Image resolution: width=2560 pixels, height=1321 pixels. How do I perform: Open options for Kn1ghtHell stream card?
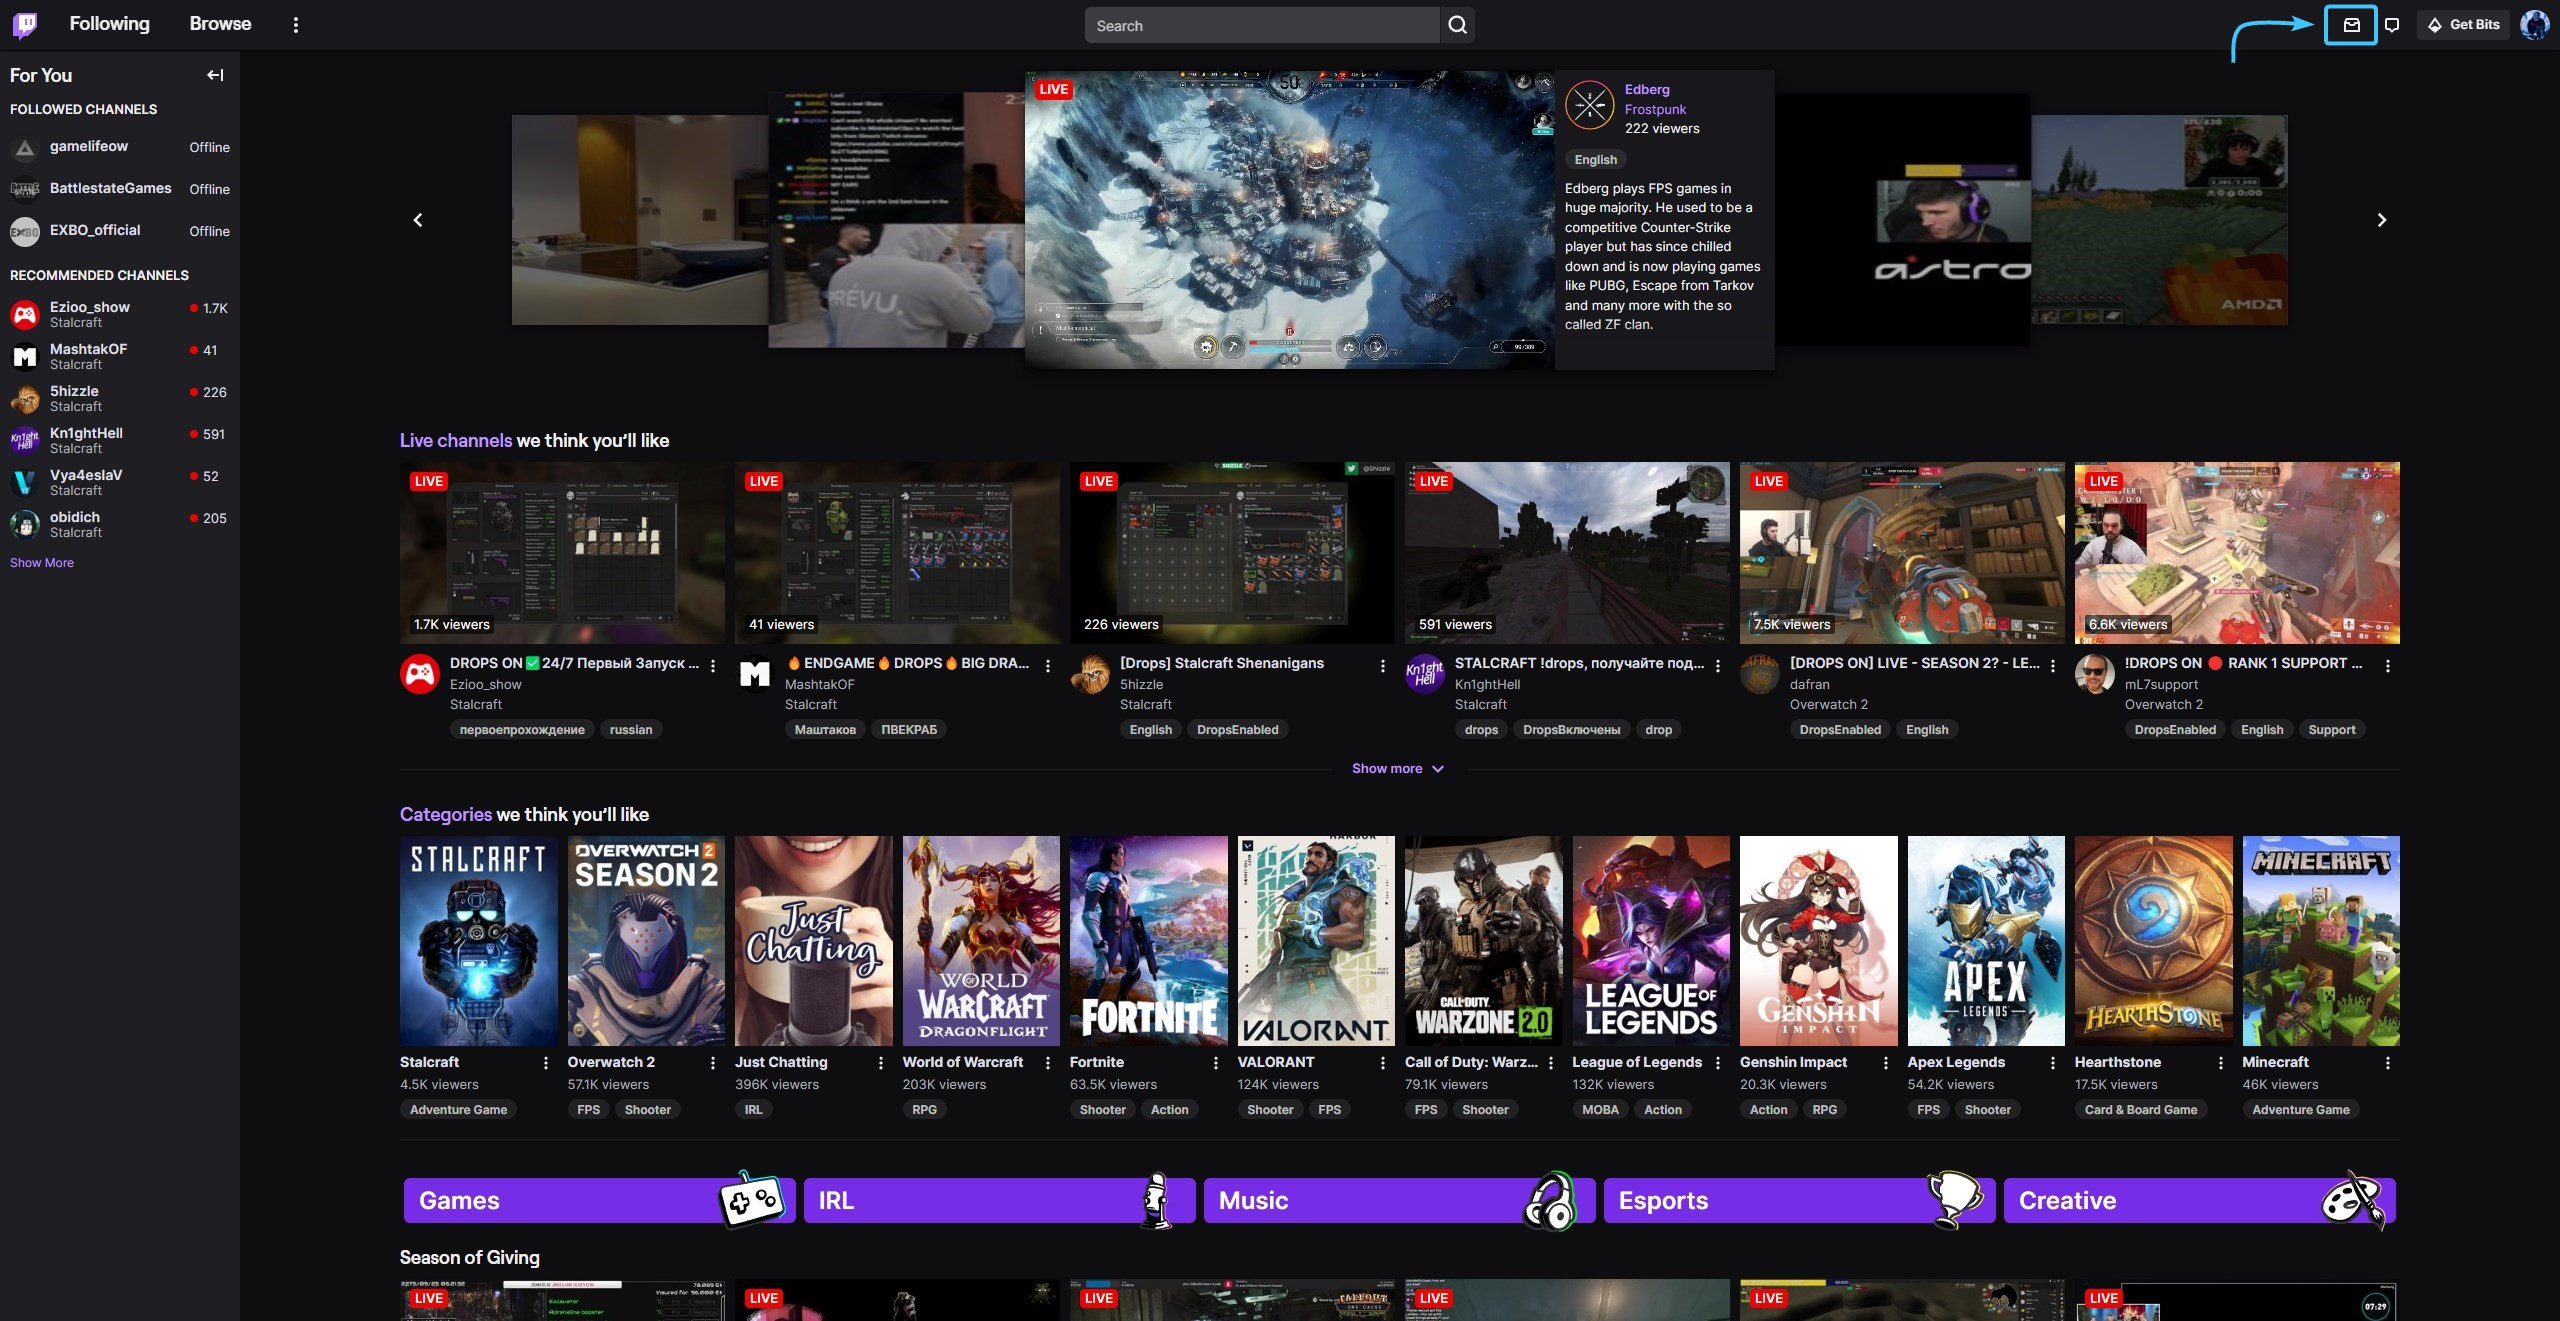coord(1718,665)
